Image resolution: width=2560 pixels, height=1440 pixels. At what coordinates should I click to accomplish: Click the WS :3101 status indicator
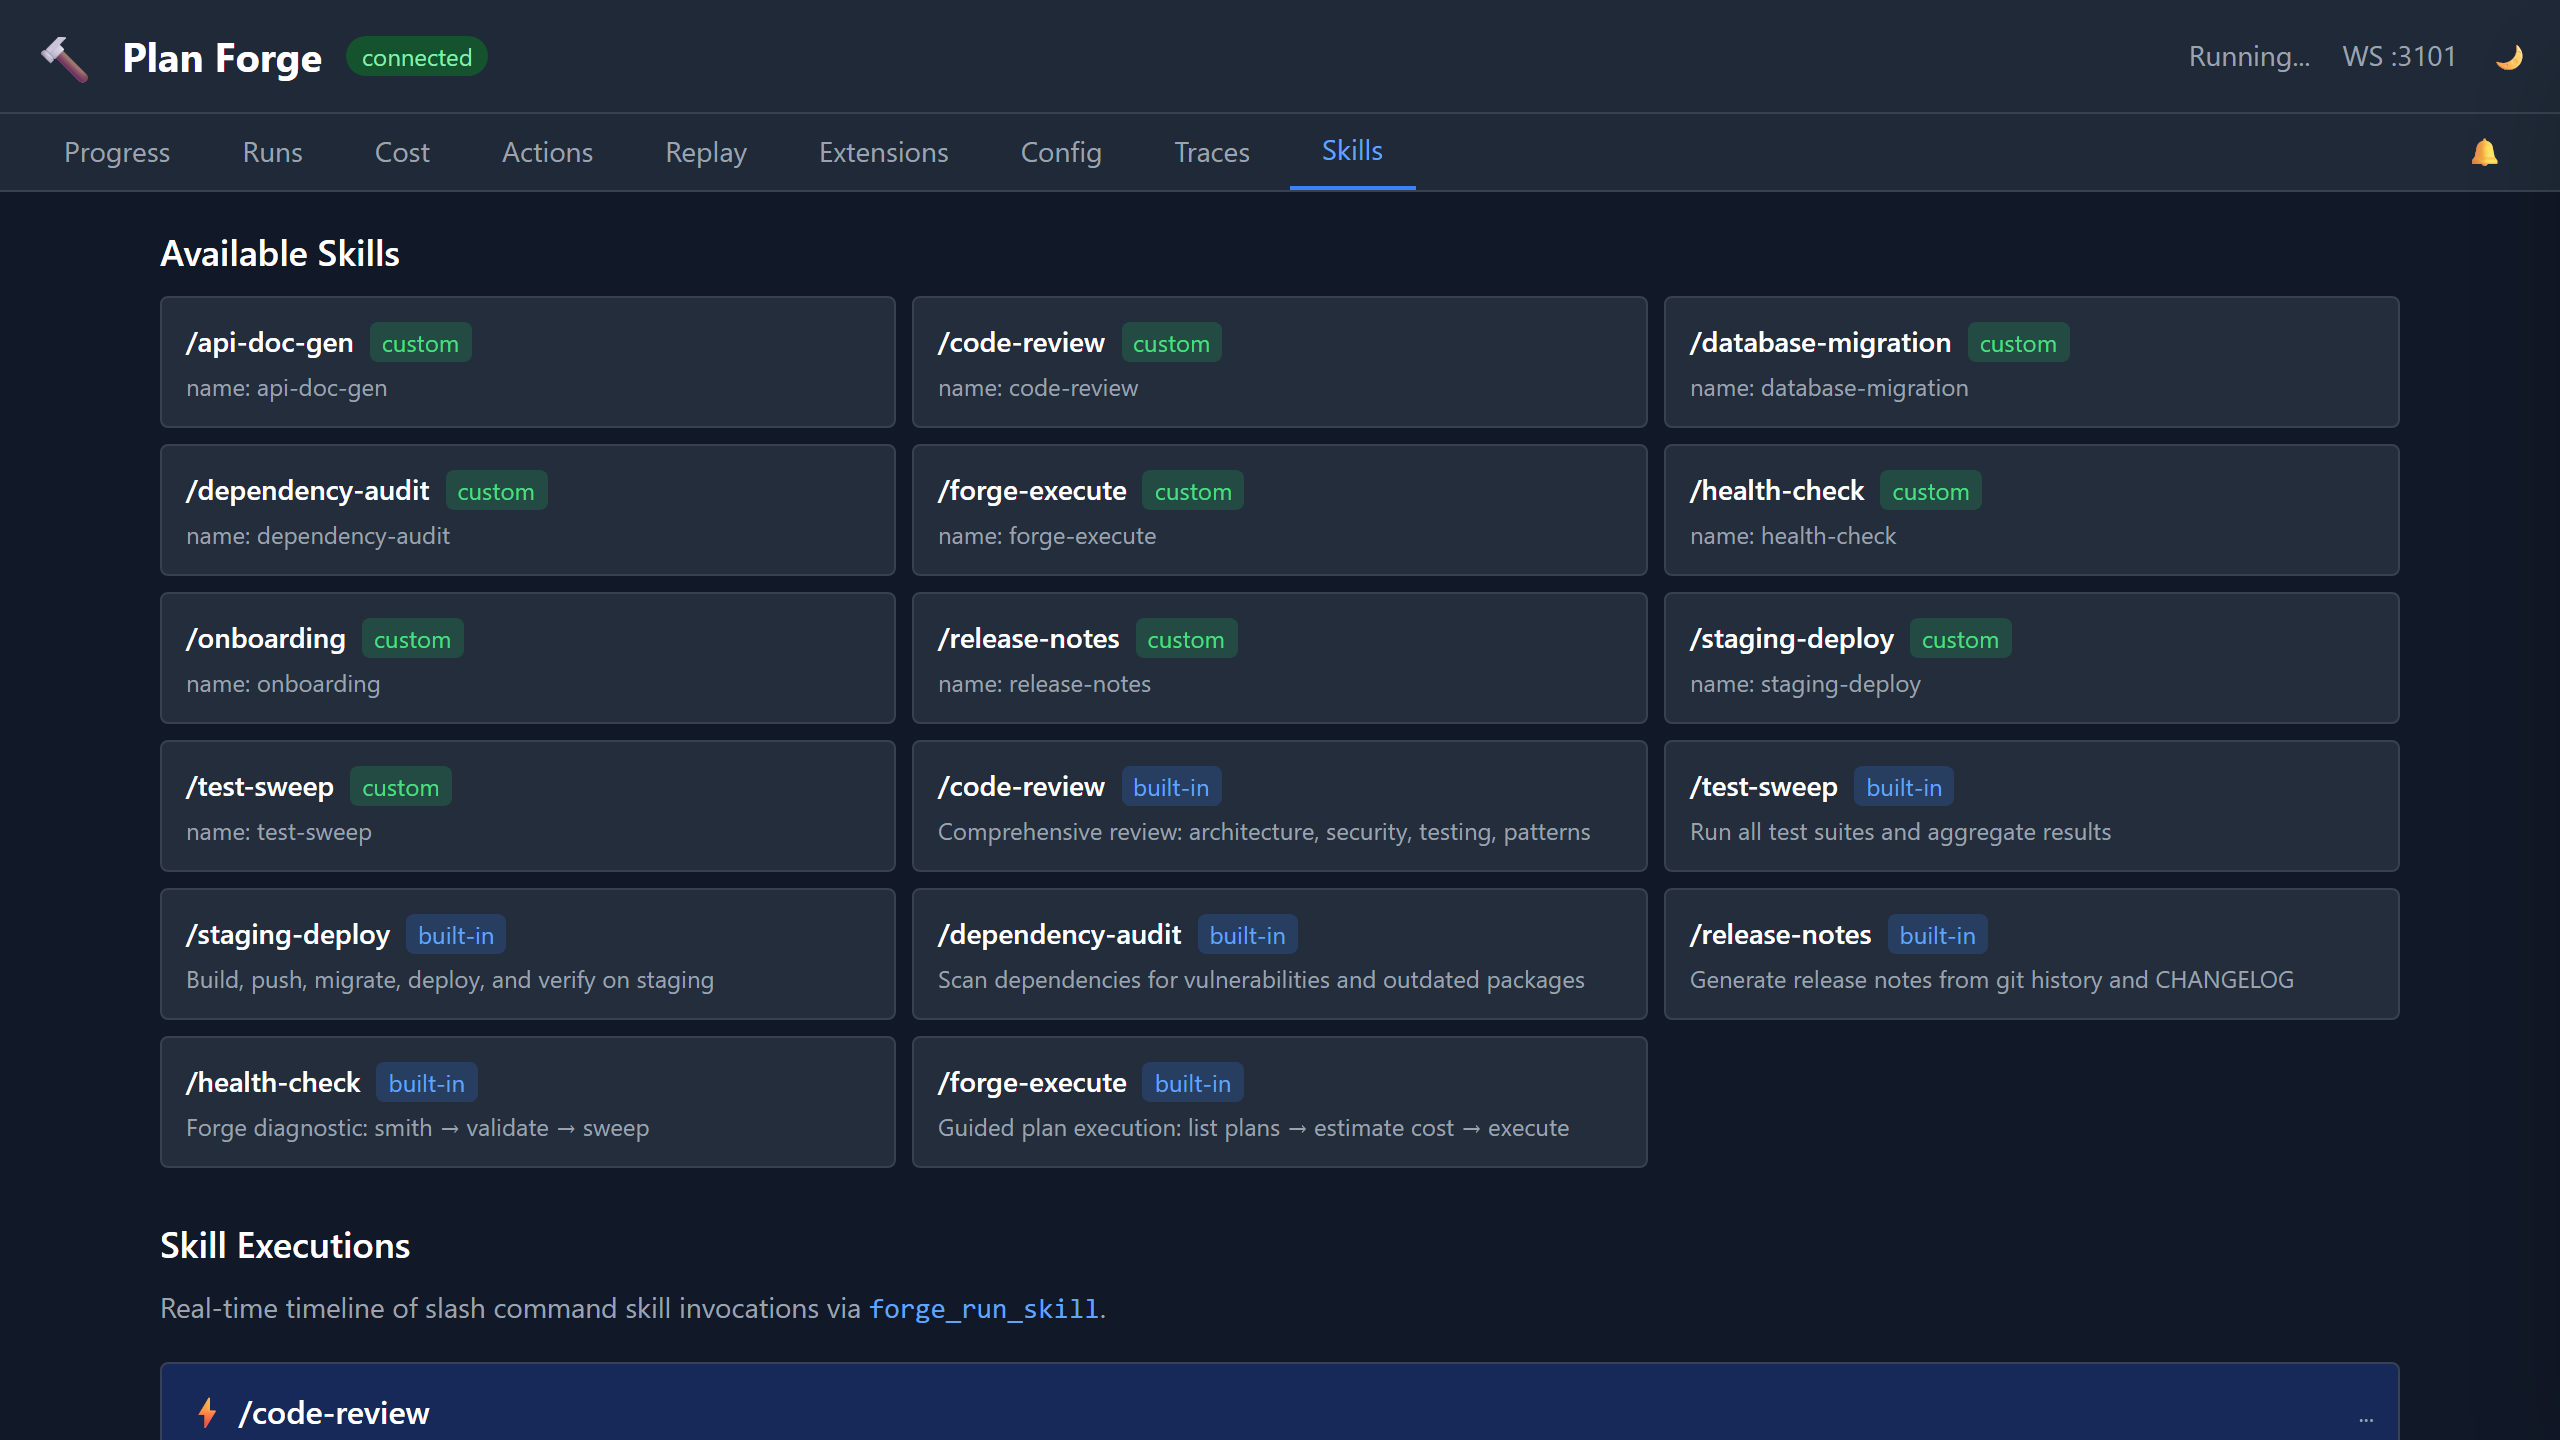coord(2398,57)
